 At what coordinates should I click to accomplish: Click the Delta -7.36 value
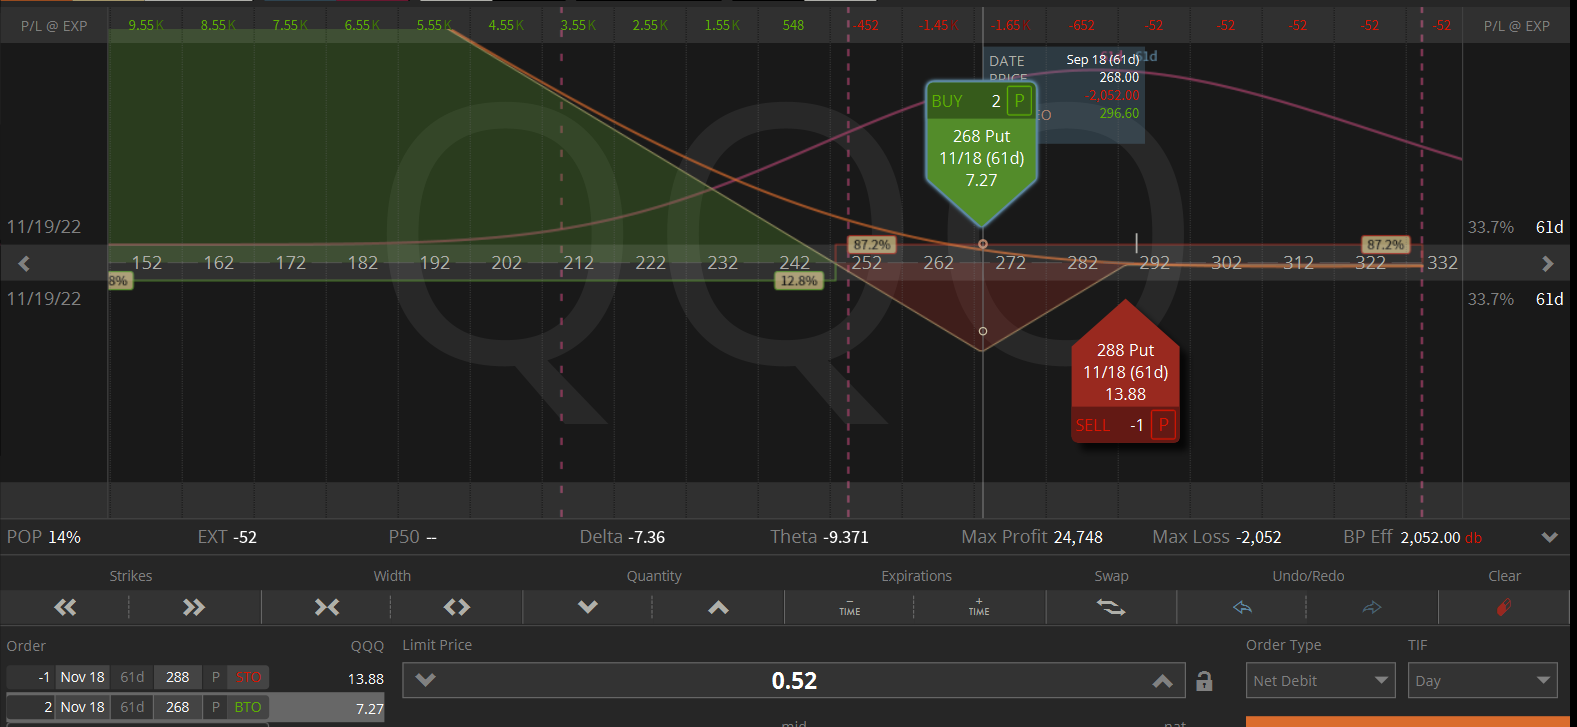(647, 537)
